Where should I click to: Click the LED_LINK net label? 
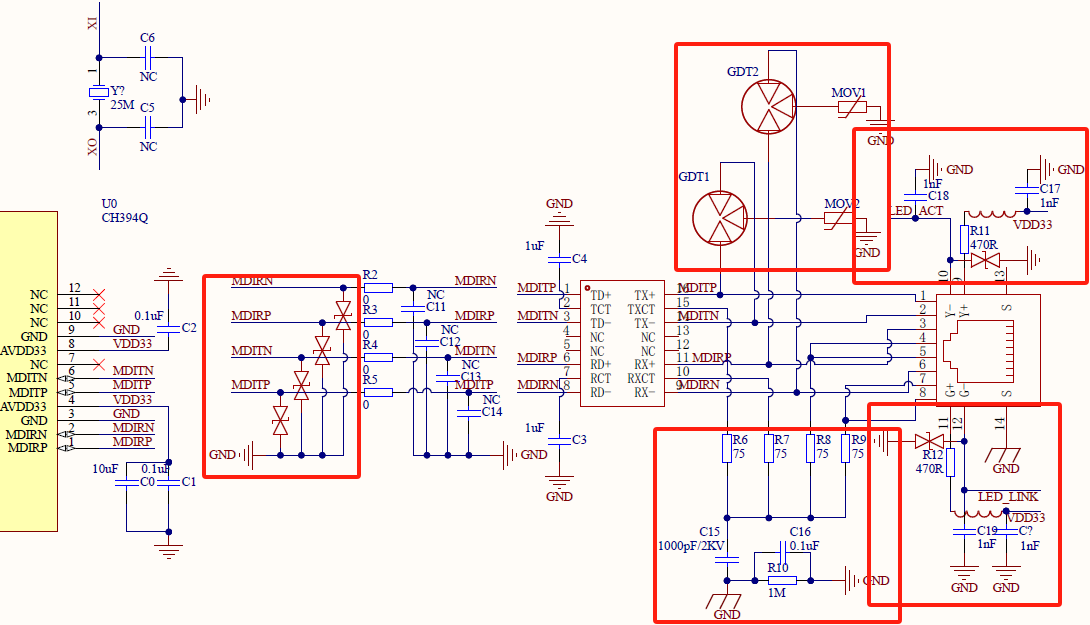(1008, 496)
